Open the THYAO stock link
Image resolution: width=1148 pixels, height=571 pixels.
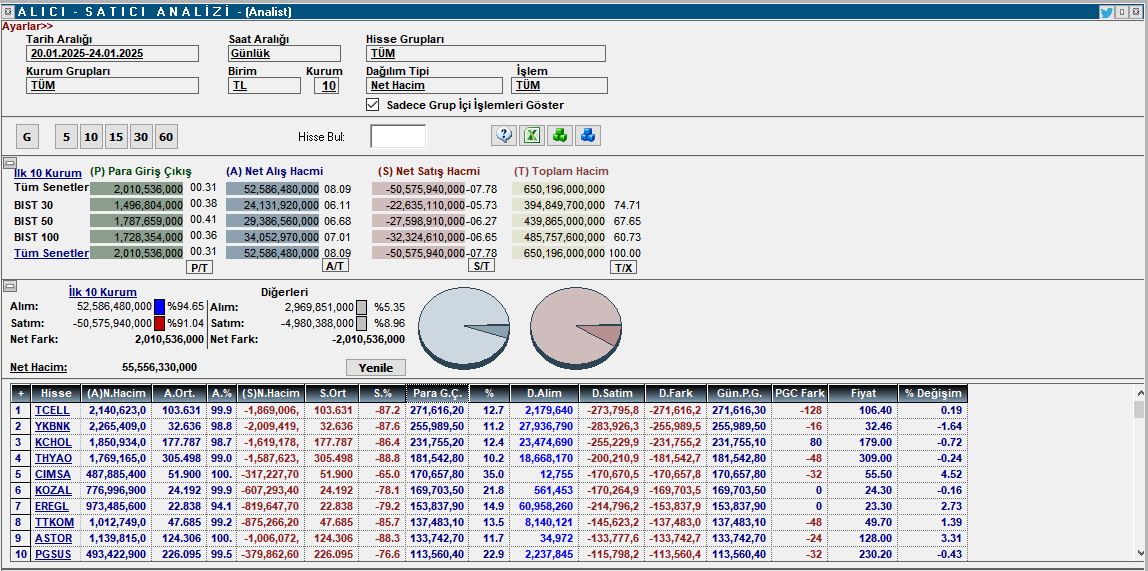53,458
